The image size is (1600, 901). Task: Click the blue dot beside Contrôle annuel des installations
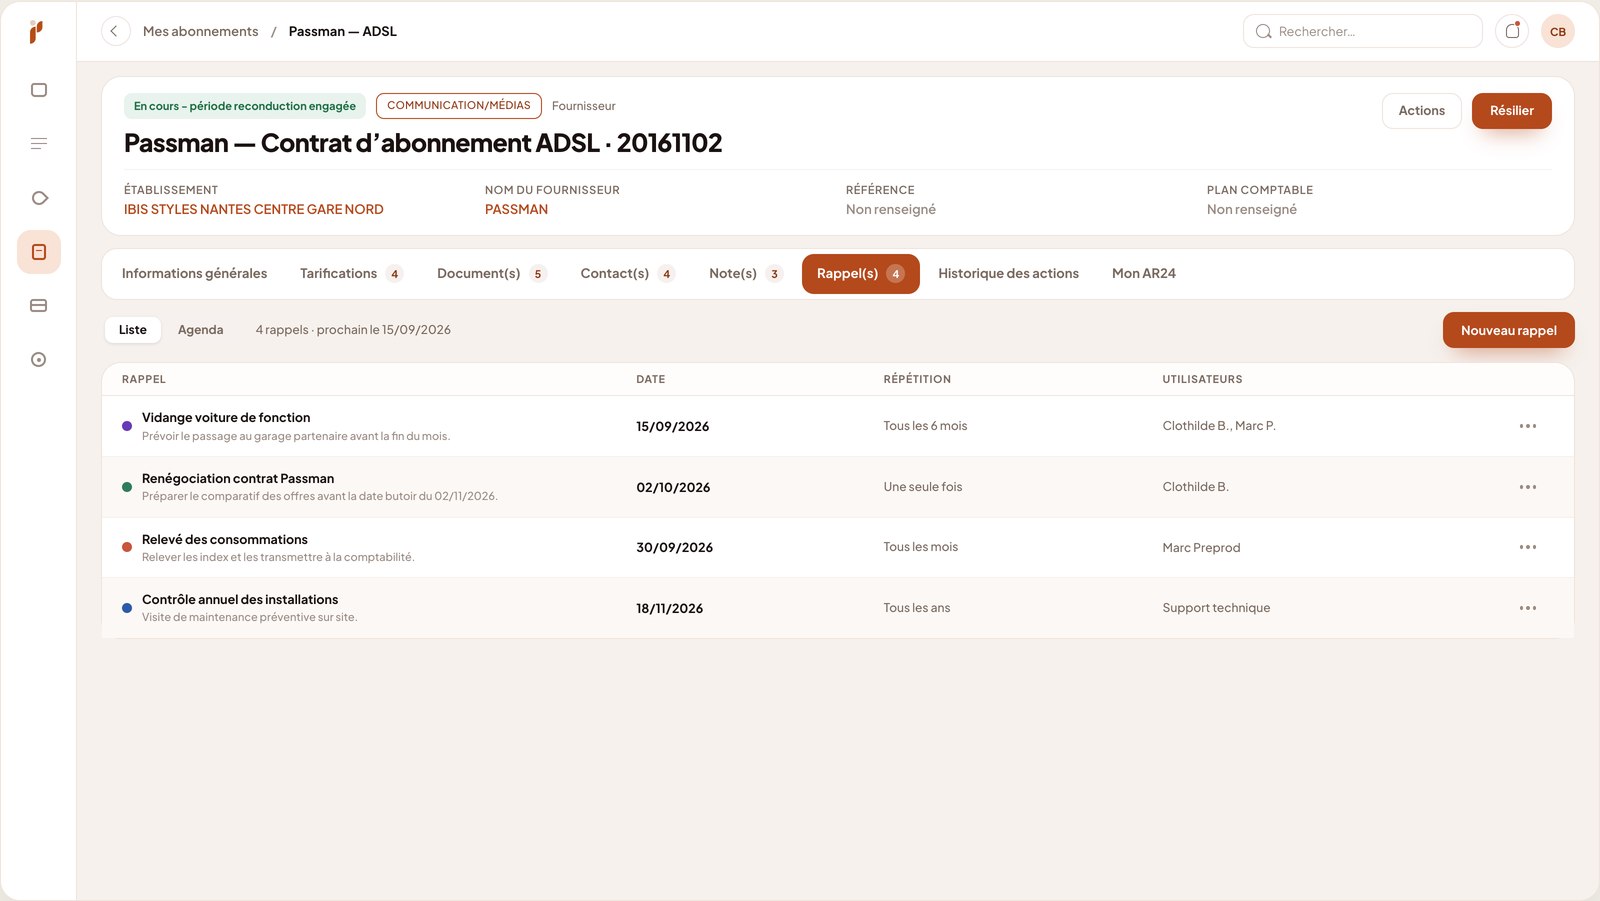(x=127, y=608)
